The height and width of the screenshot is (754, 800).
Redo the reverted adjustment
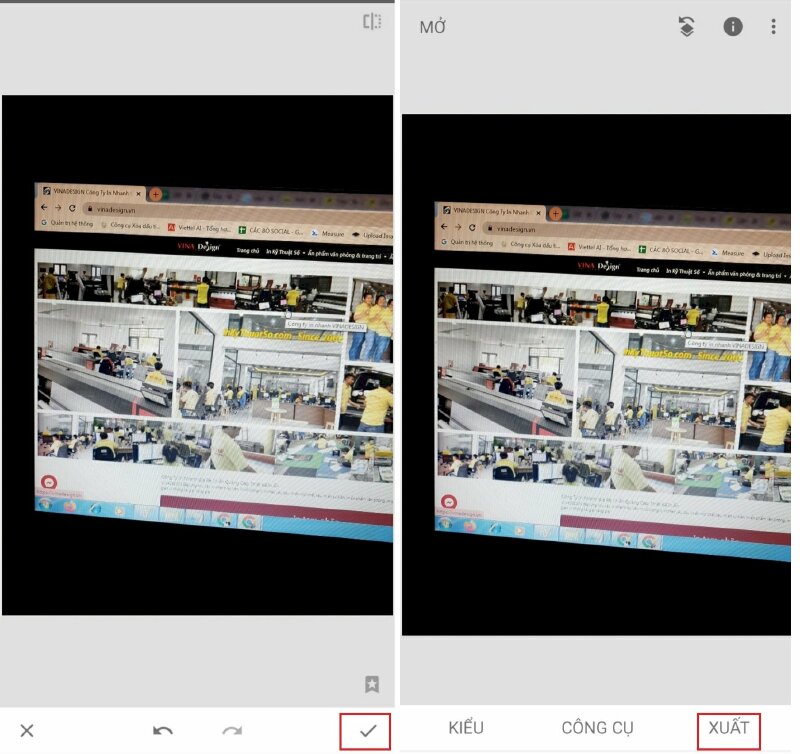pyautogui.click(x=232, y=731)
